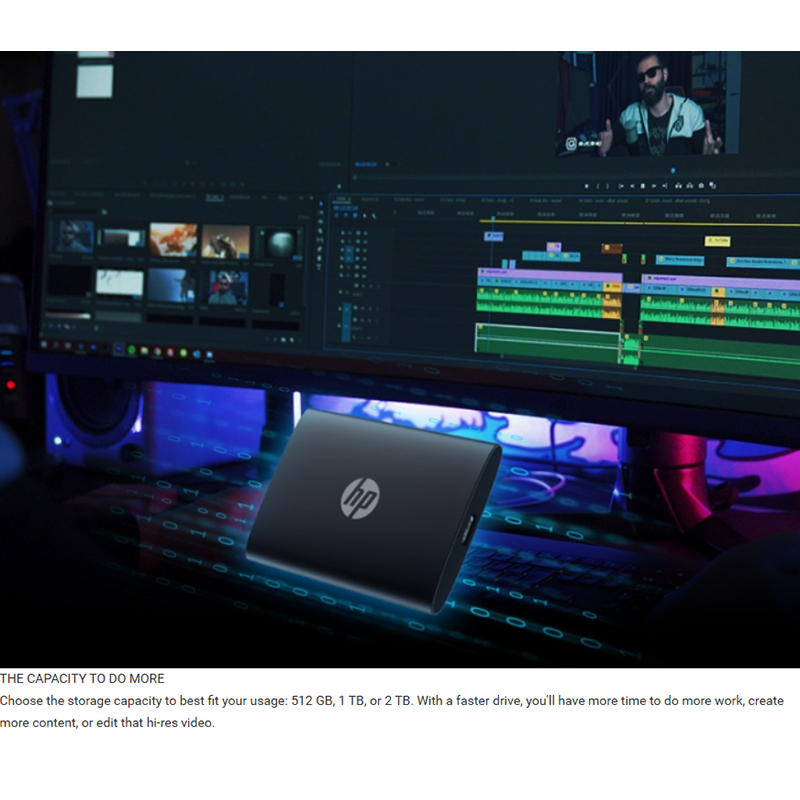Click the black HP portable SSD product image
Screen dimensions: 800x800
pyautogui.click(x=373, y=510)
